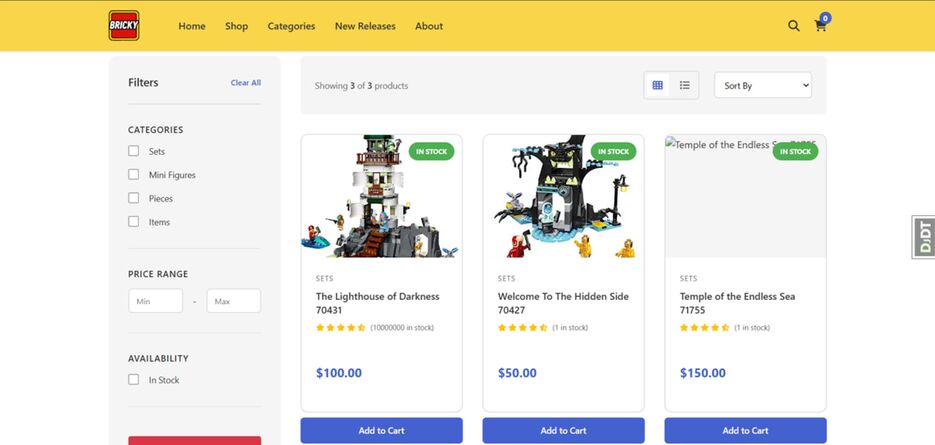Screen dimensions: 935x445
Task: Click the side widget tab on right edge
Action: coord(924,237)
